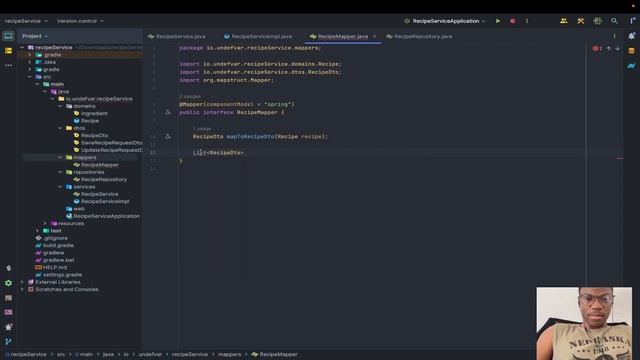Collapse the main folder node
This screenshot has height=360, width=640.
37,84
